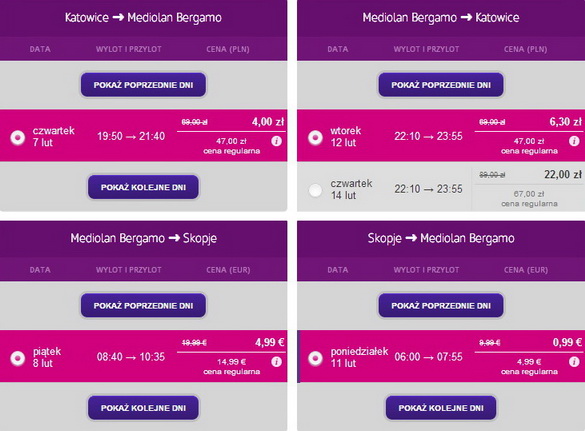Screen dimensions: 585x431
Task: Choose the 22,00 zł fare on 14 lut
Action: coord(563,174)
